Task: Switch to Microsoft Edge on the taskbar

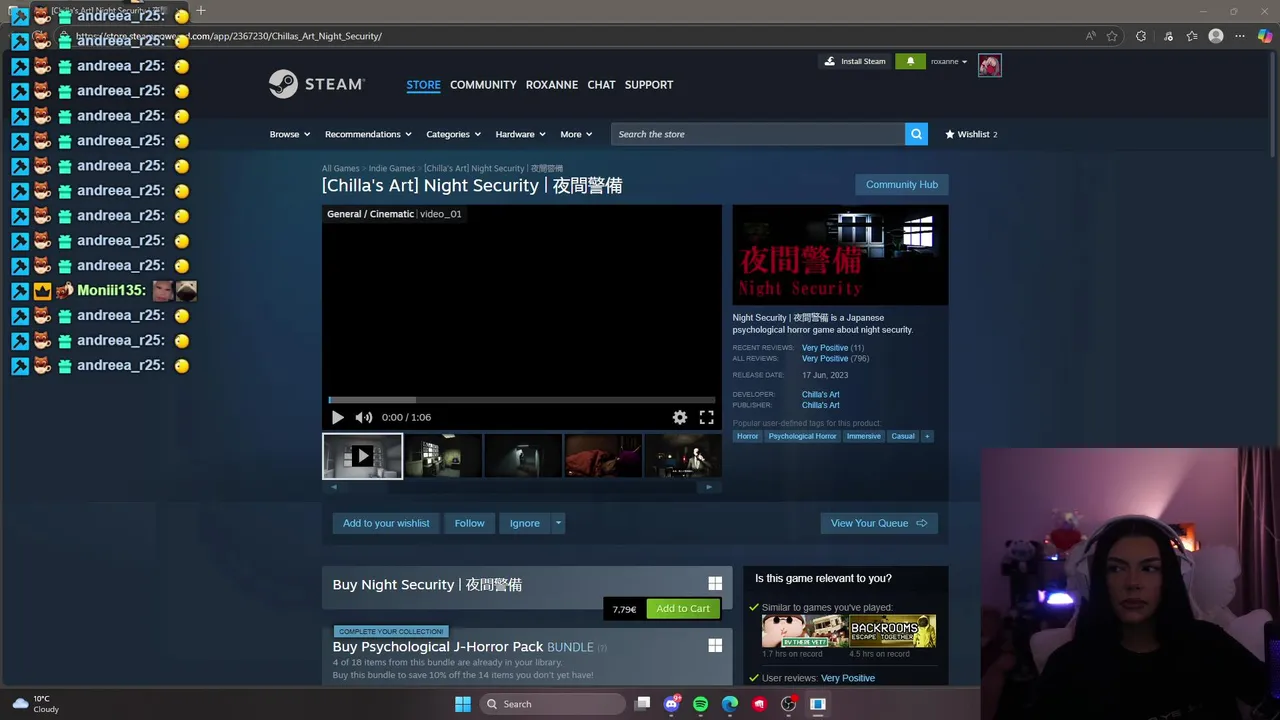Action: (730, 704)
